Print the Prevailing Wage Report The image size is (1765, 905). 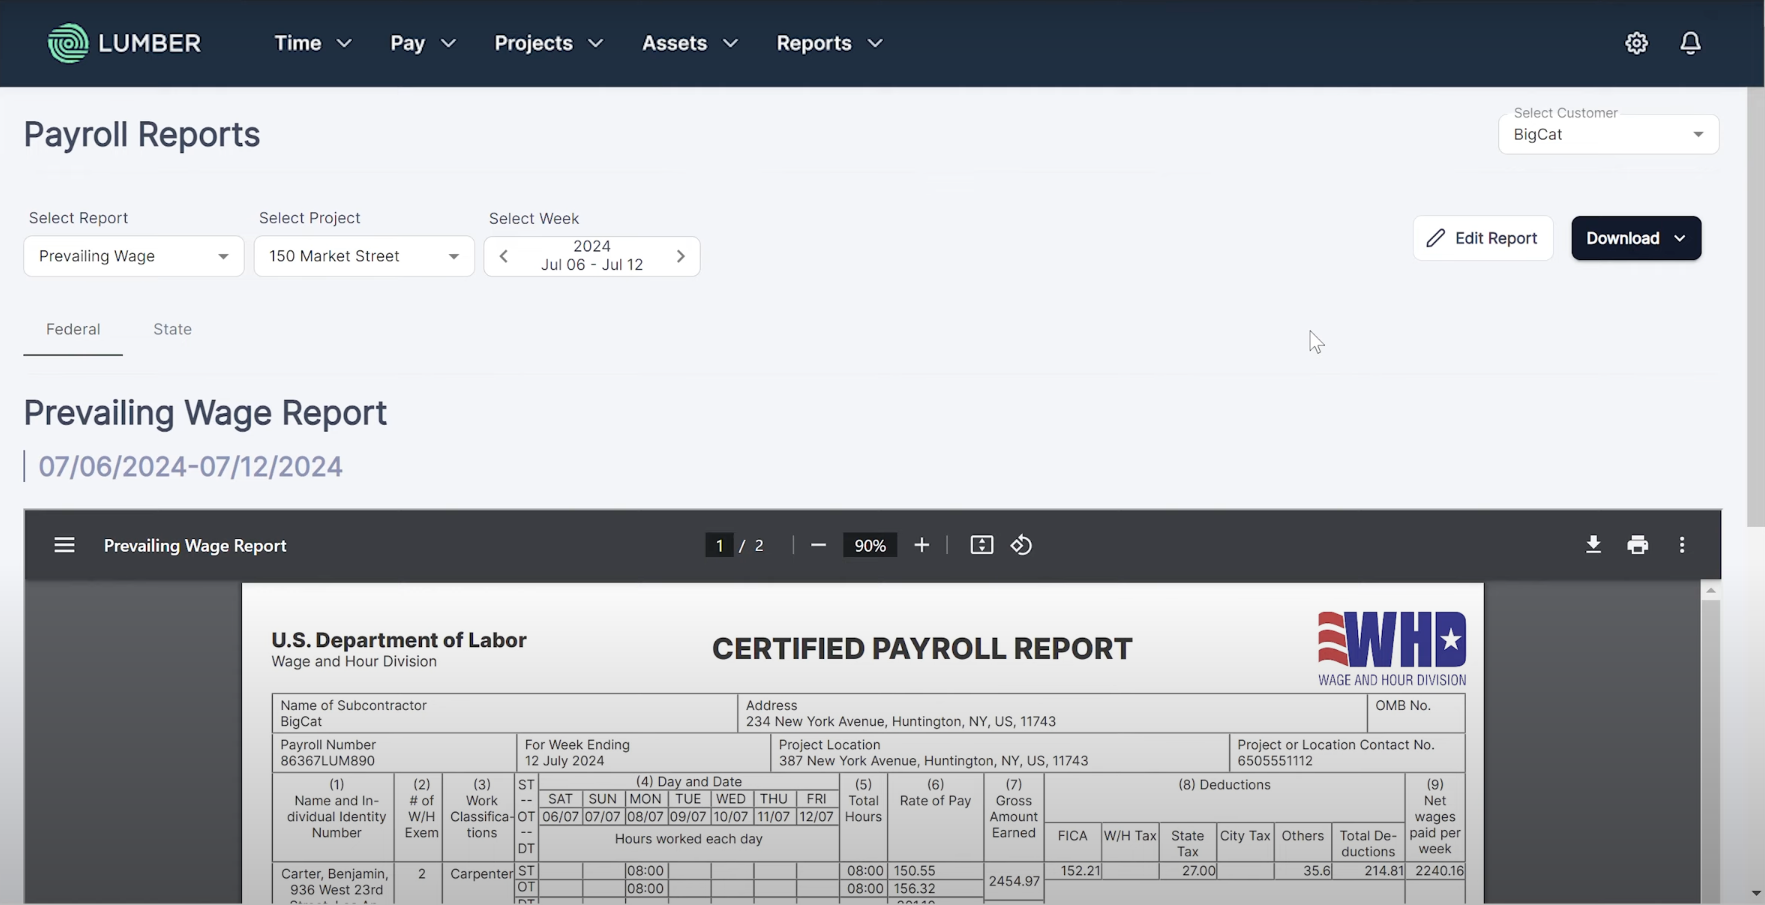(x=1637, y=545)
